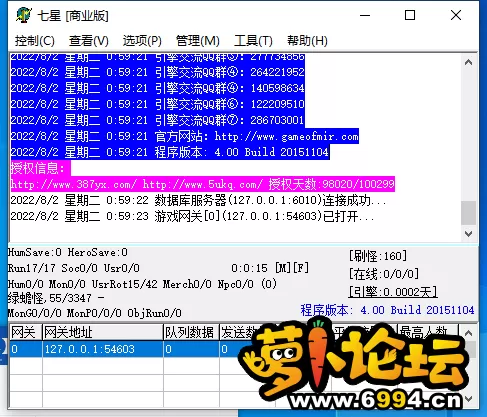This screenshot has height=417, width=487.
Task: Click the 队列数据 cell in the selected row
Action: pos(191,349)
